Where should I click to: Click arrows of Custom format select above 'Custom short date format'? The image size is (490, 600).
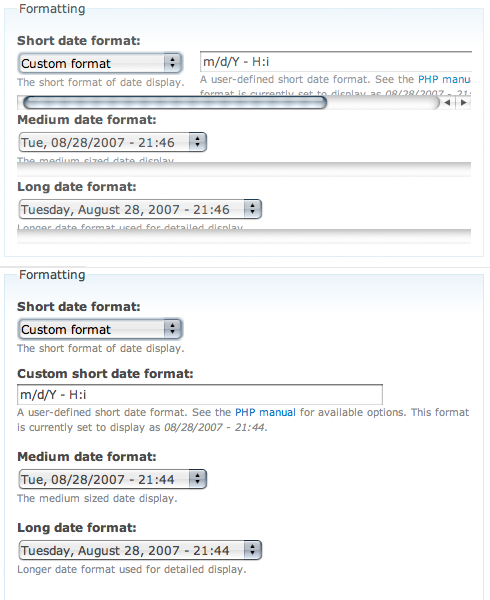point(173,329)
